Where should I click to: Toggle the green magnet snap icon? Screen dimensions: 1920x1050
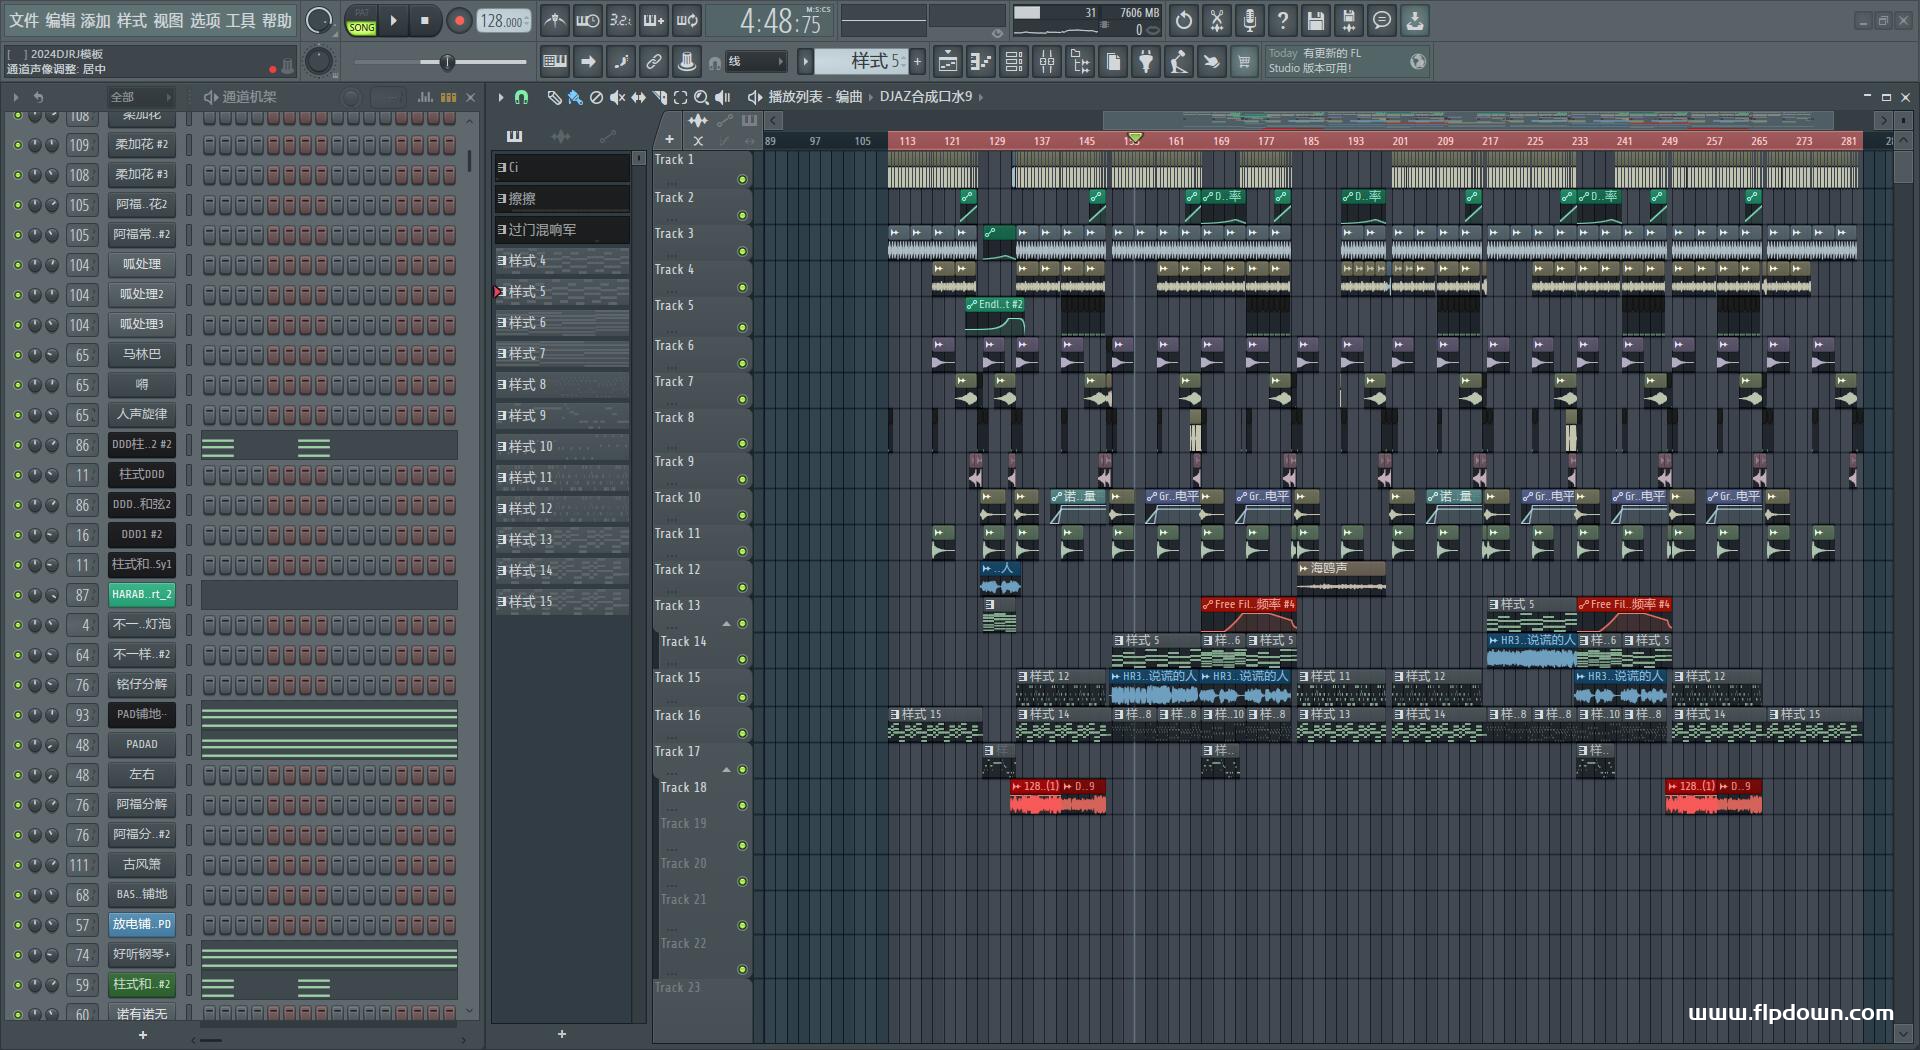click(x=521, y=97)
